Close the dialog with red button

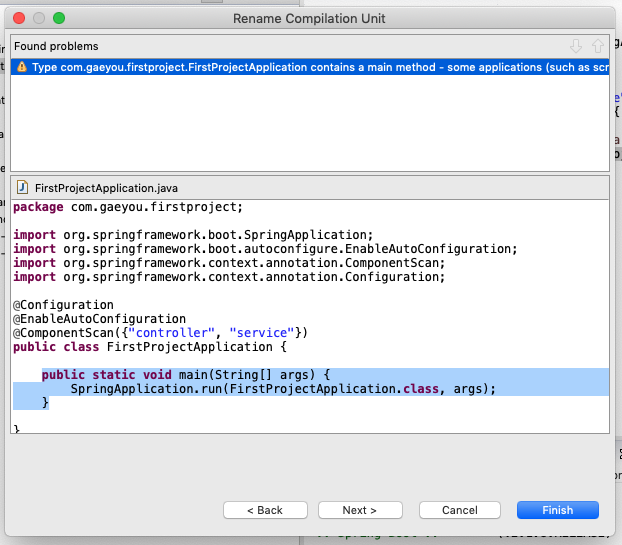click(x=19, y=18)
